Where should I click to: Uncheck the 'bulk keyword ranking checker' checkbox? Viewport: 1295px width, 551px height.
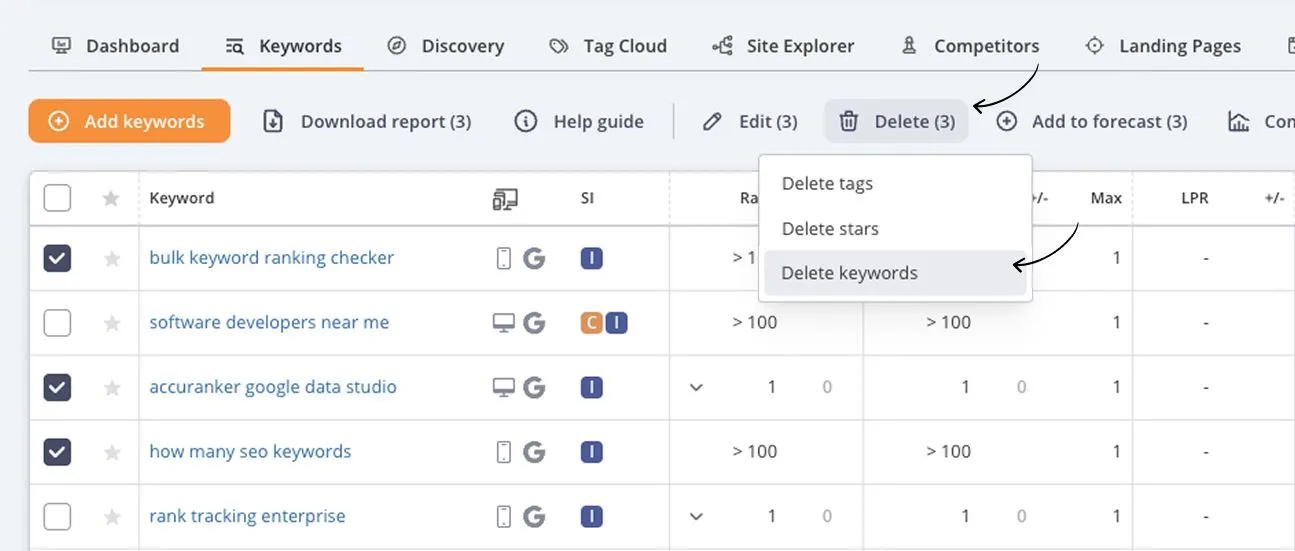point(58,259)
